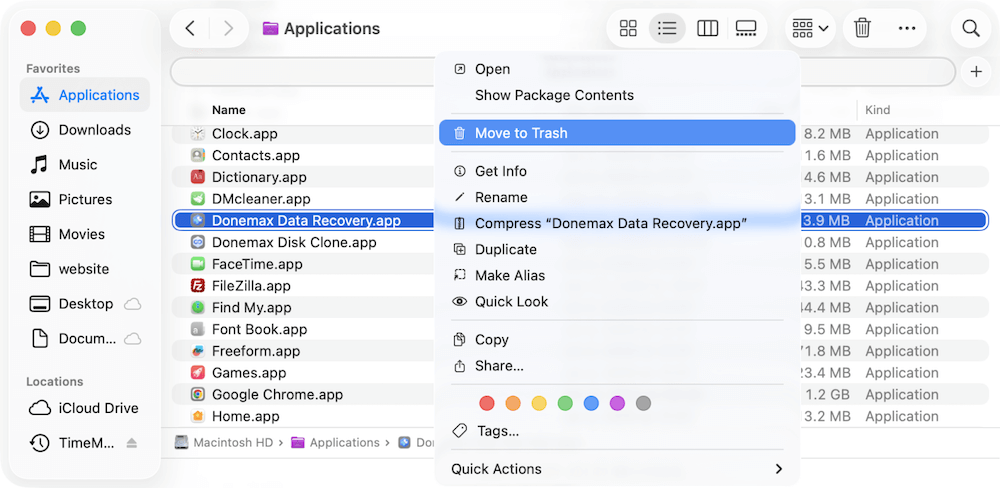Choose Get Info from the context menu

pyautogui.click(x=617, y=171)
